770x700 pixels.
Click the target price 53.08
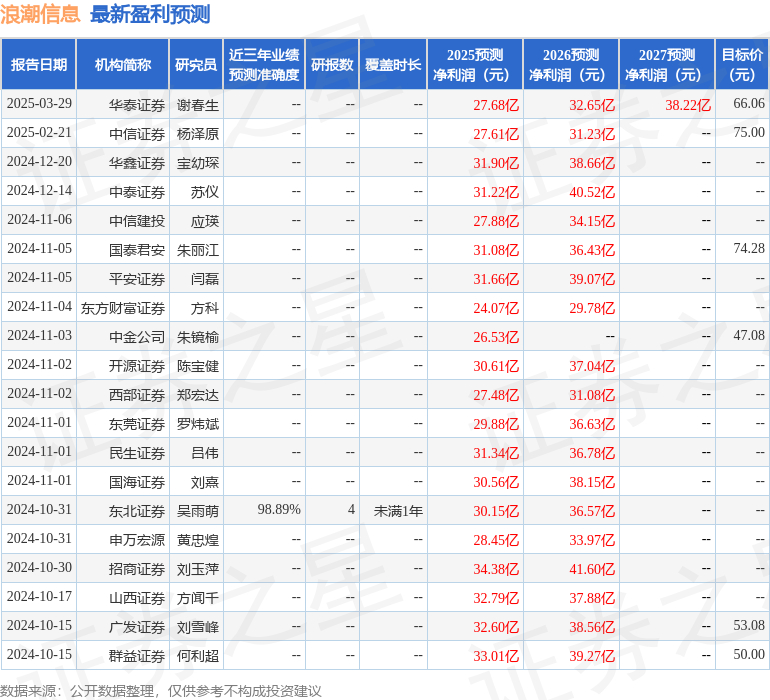[749, 625]
